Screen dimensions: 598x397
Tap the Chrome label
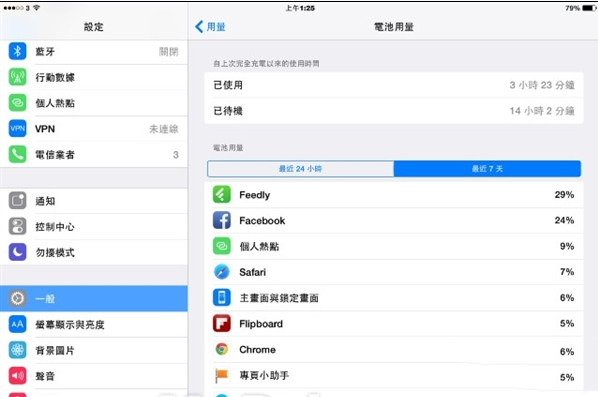click(x=257, y=350)
